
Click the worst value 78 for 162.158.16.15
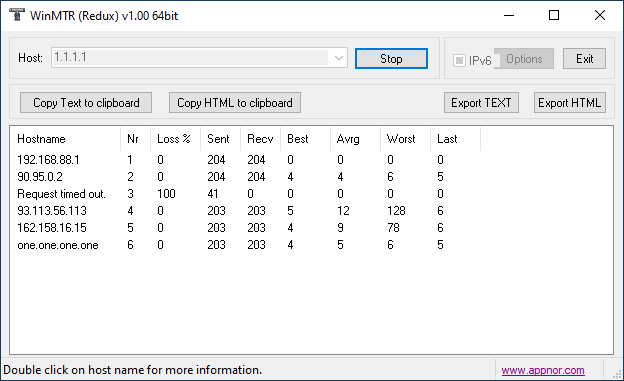pos(393,228)
